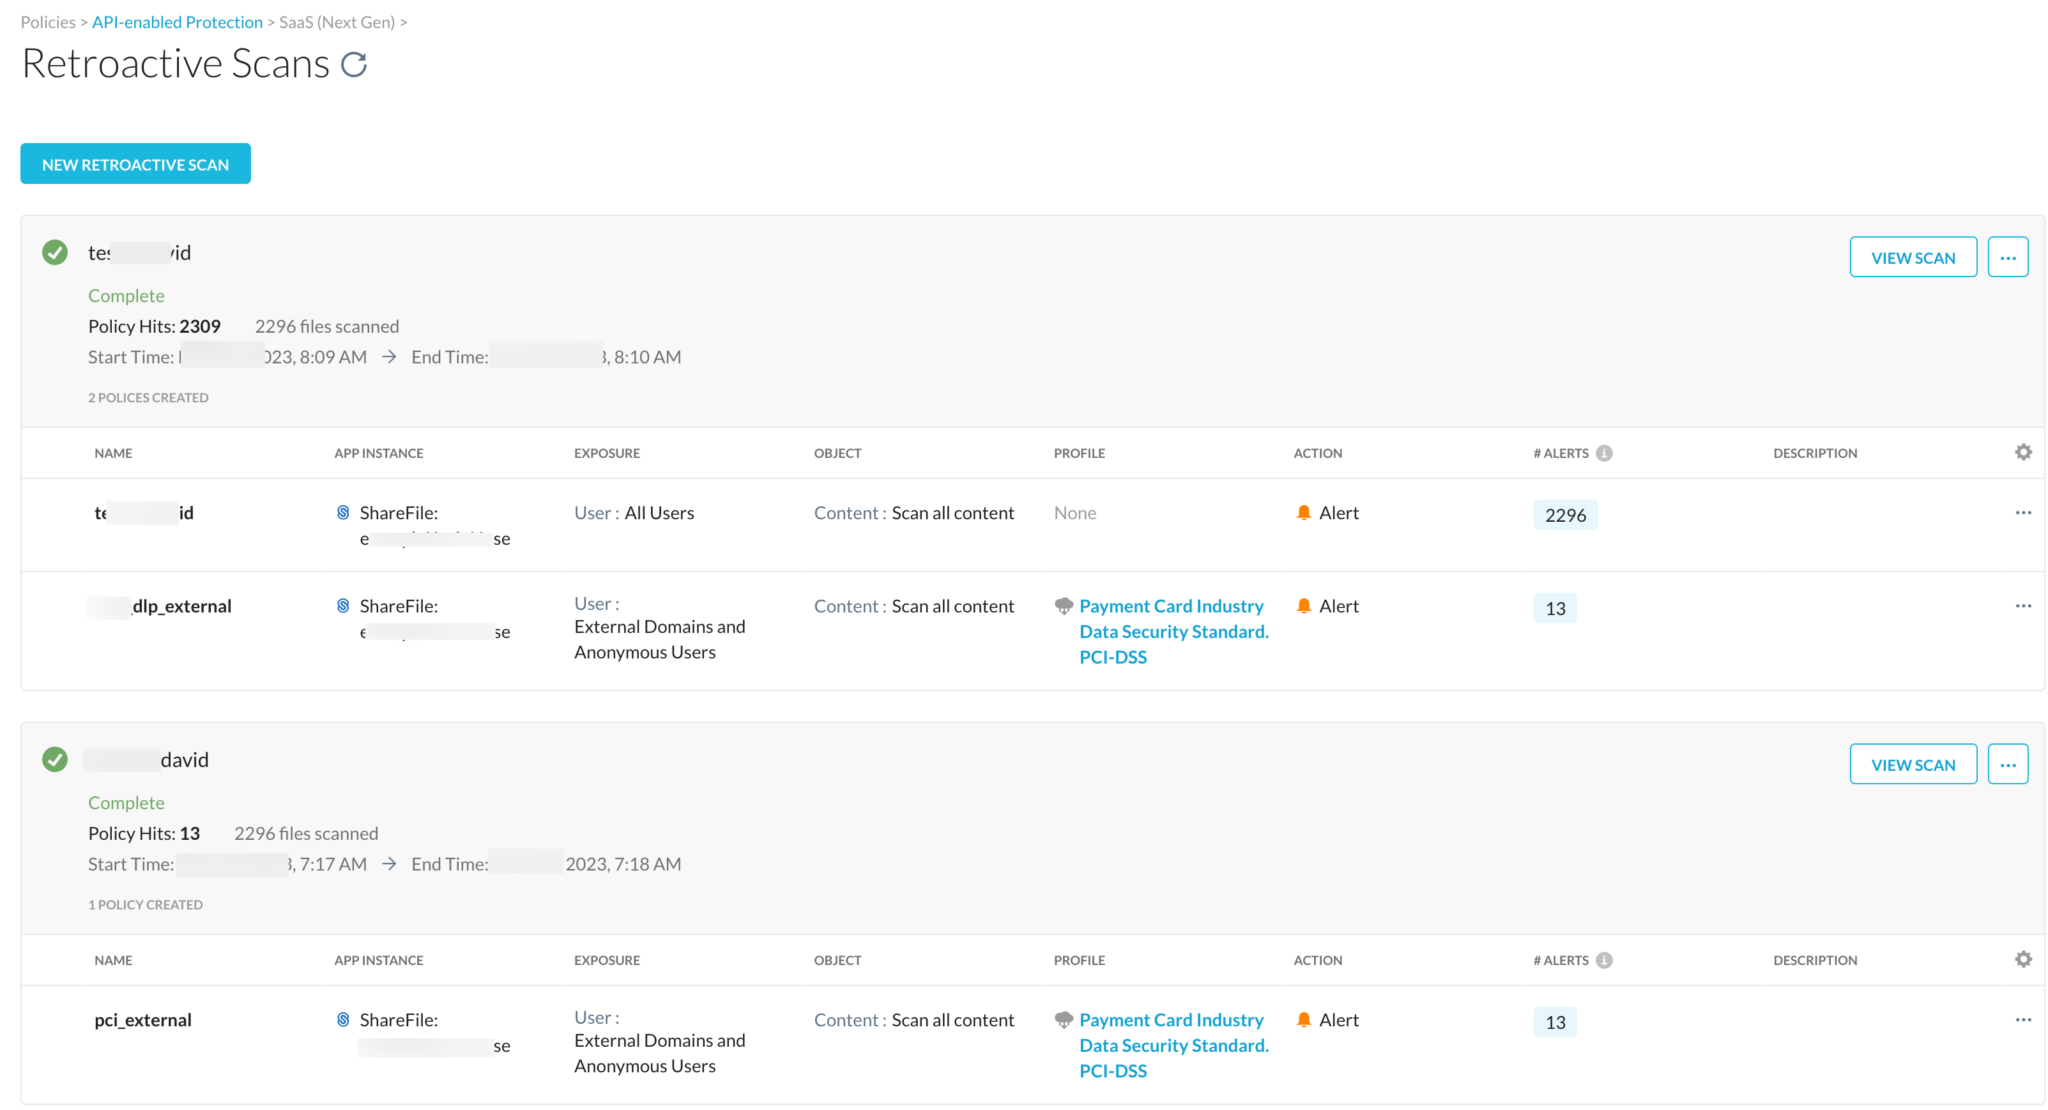2048x1110 pixels.
Task: Click VIEW SCAN on the first completed scan
Action: 1913,256
